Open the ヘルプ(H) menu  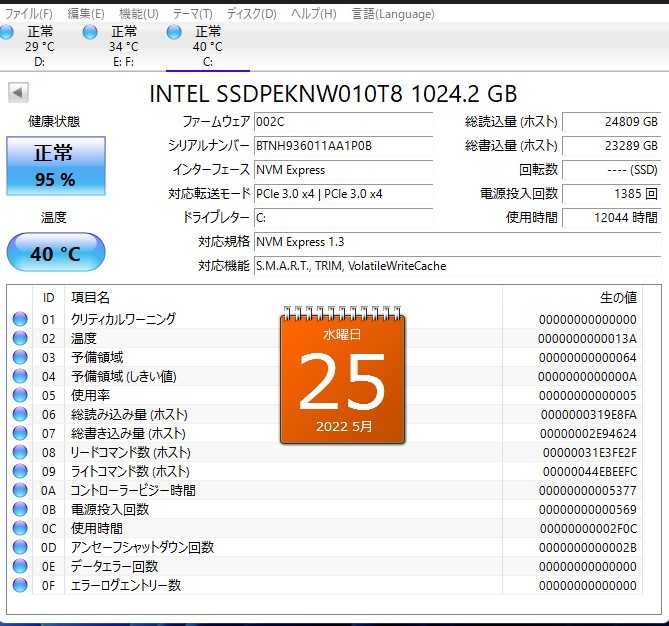pos(315,14)
